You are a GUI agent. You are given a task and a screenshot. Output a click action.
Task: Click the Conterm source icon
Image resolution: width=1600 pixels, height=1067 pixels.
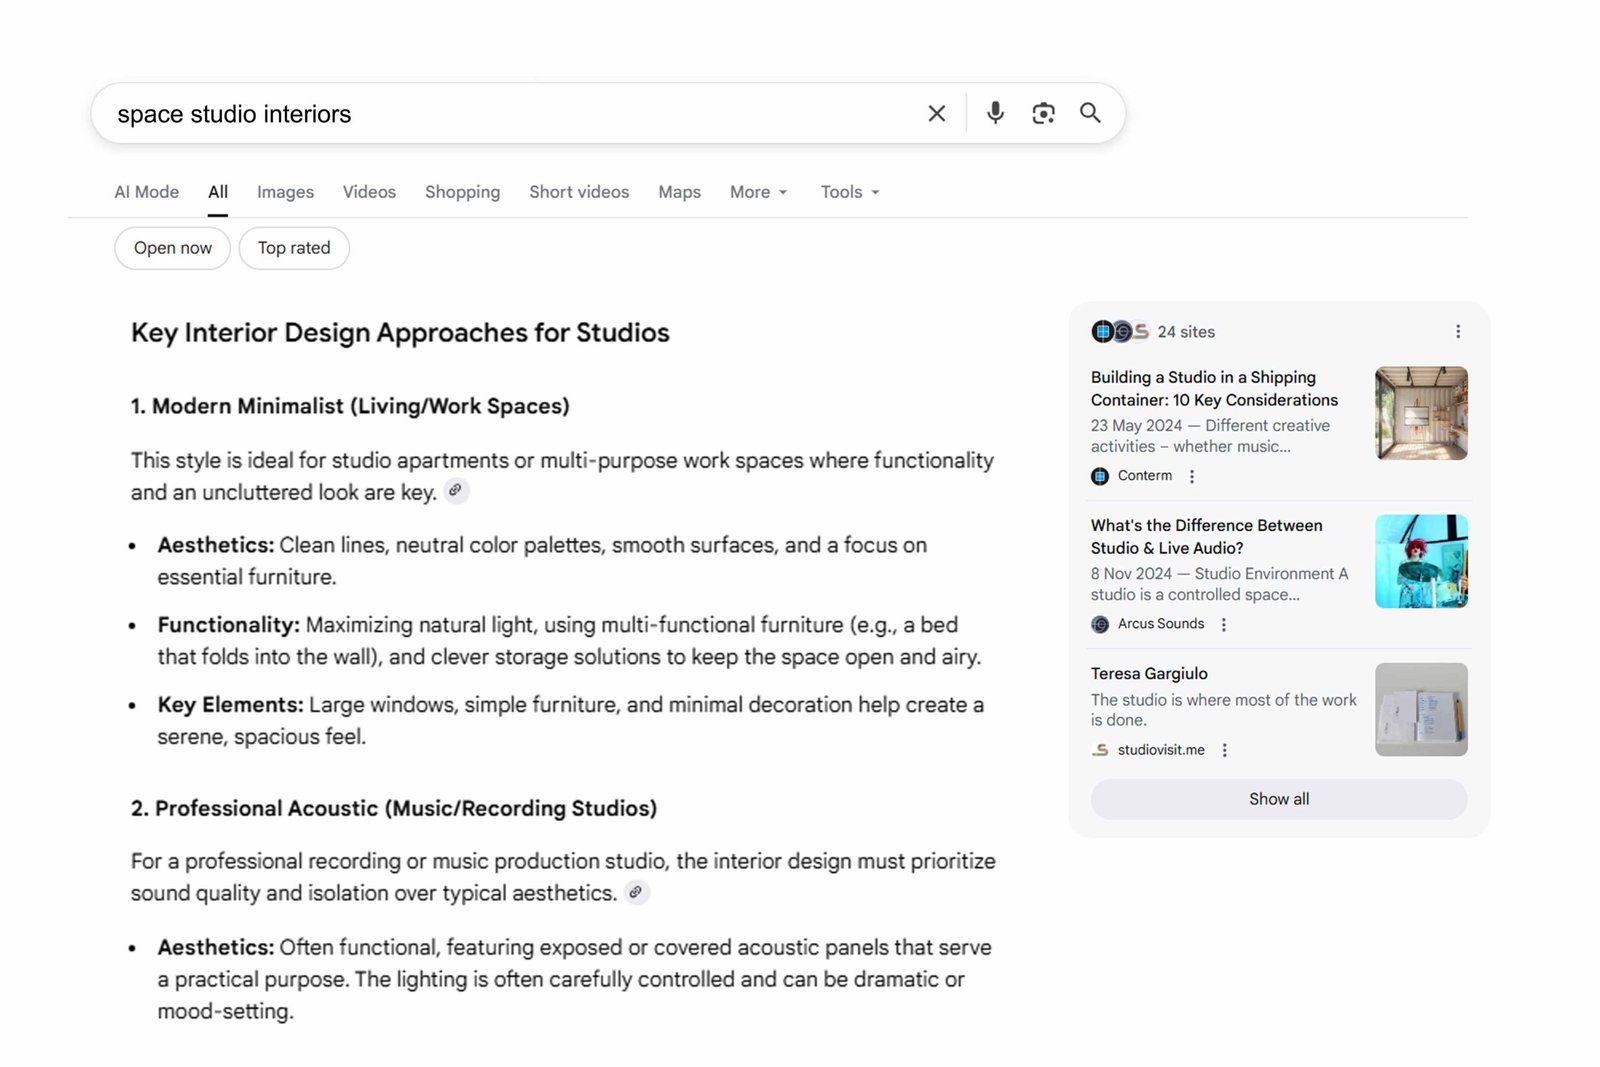click(1098, 476)
